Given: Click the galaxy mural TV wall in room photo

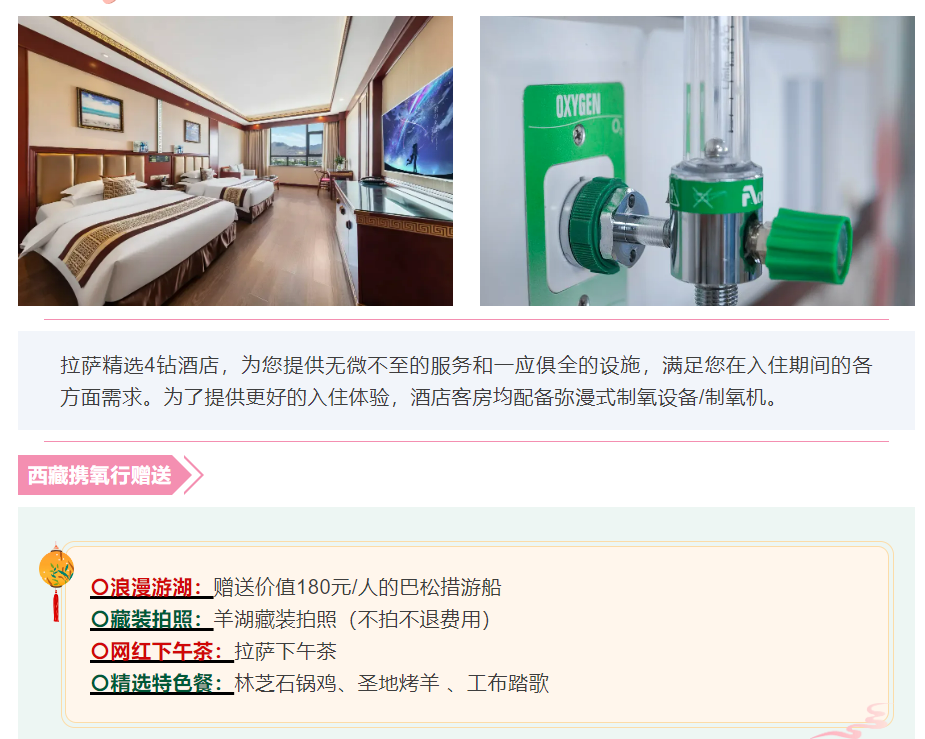Looking at the screenshot, I should 418,125.
